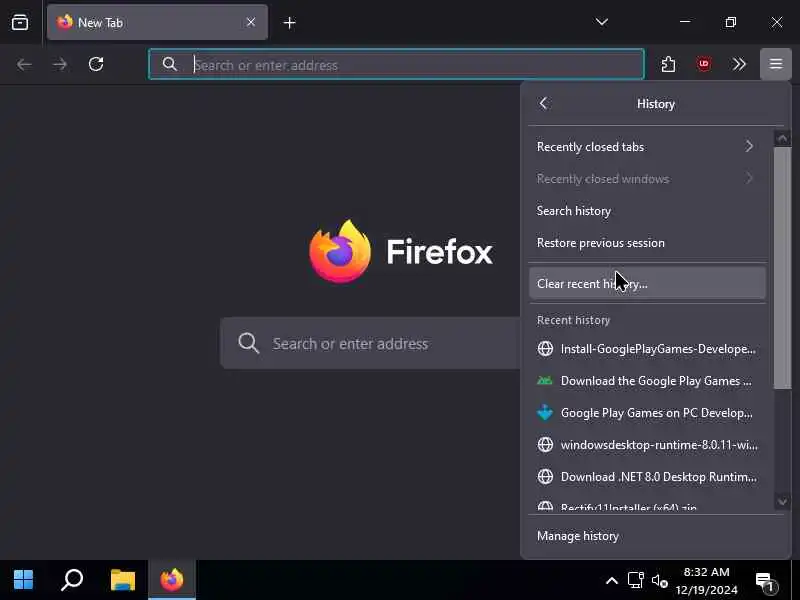Select Clear recent history…

(x=647, y=284)
